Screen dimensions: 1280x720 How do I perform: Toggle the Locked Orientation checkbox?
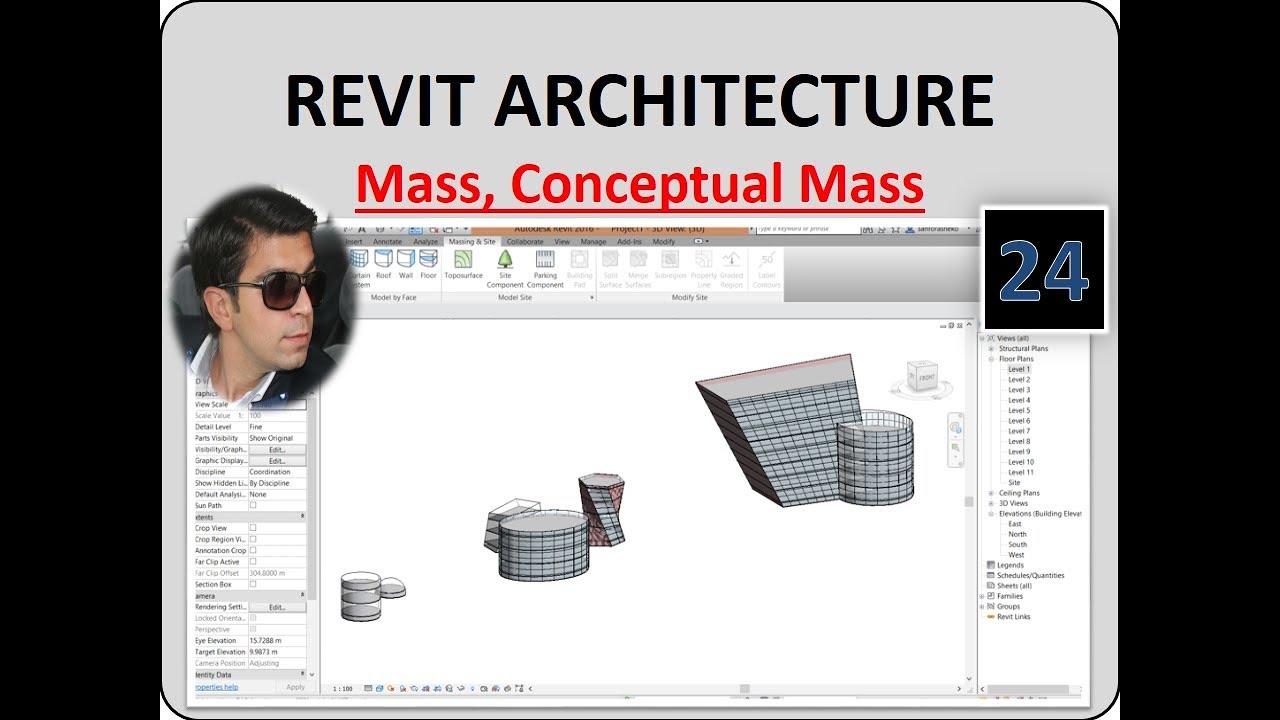tap(253, 618)
